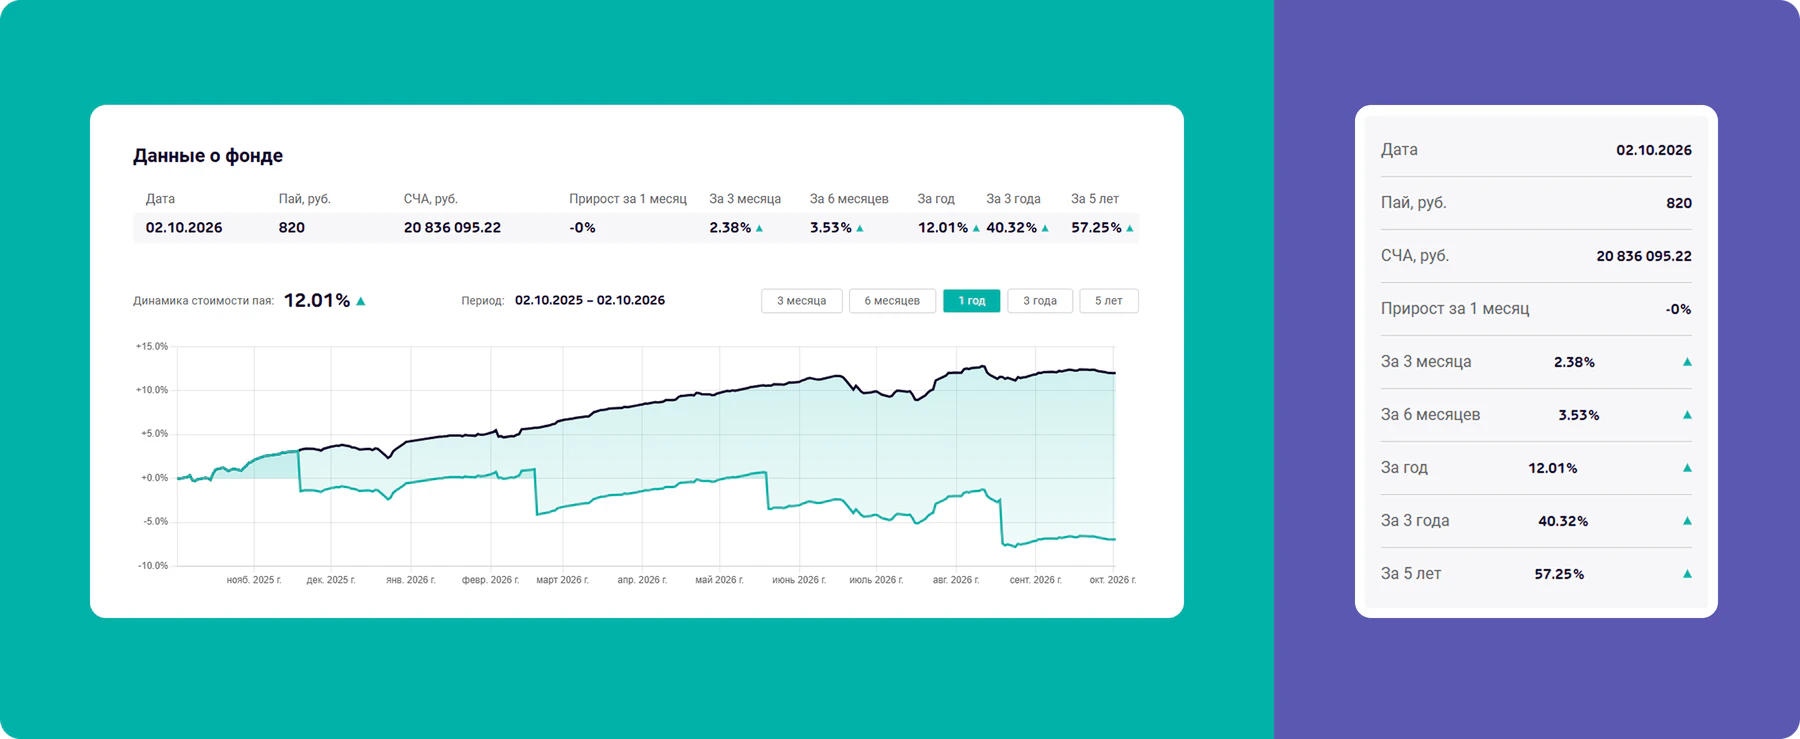Click arrow in За 5 лет card row
The height and width of the screenshot is (739, 1800).
tap(1687, 574)
